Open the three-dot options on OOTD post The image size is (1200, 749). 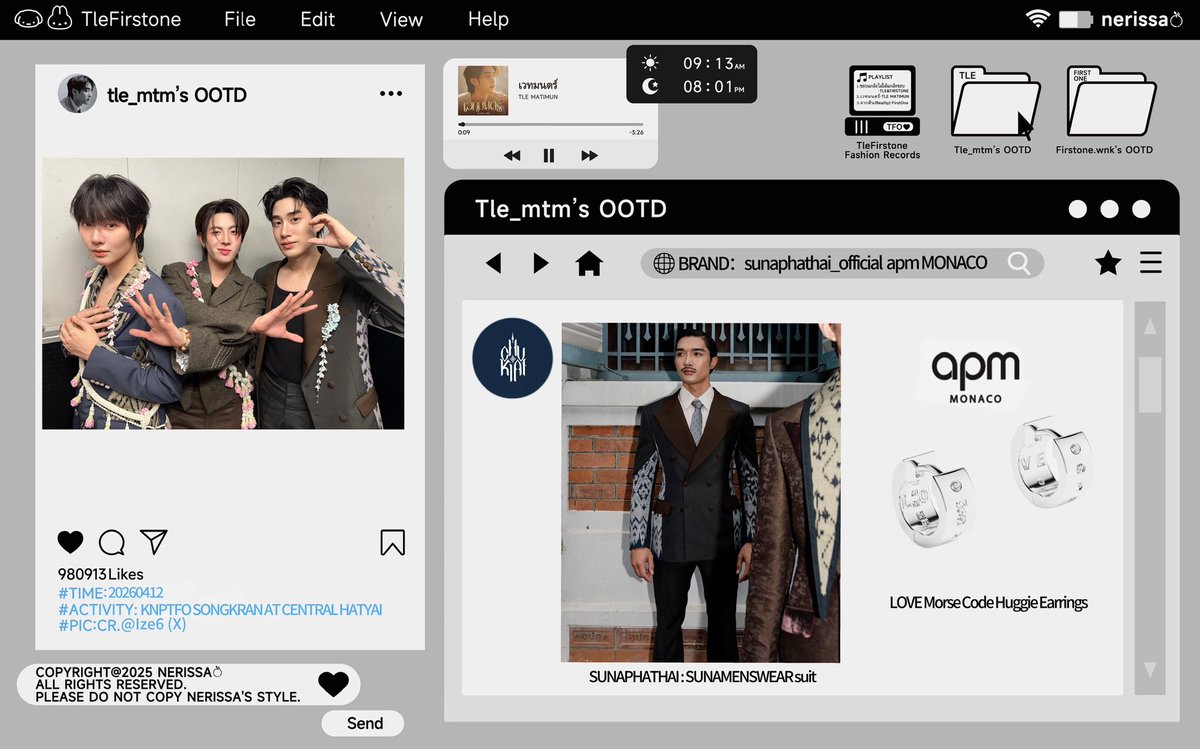[x=391, y=94]
